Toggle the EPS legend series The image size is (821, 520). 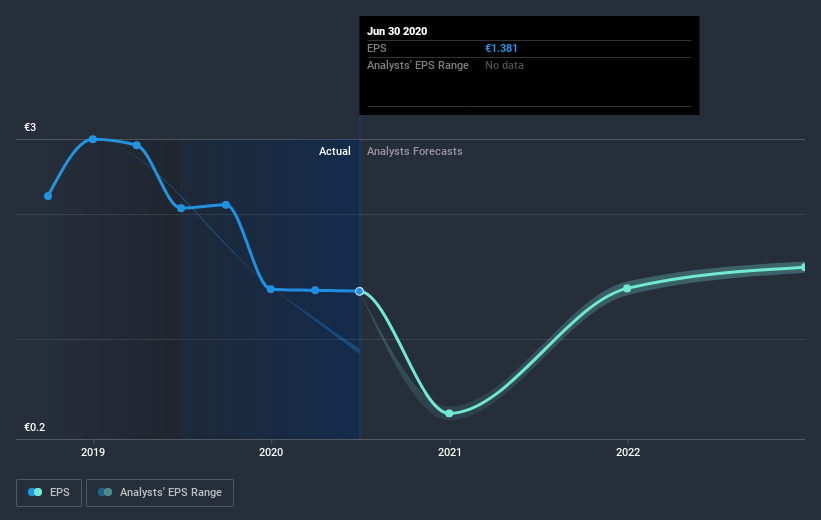pos(49,492)
